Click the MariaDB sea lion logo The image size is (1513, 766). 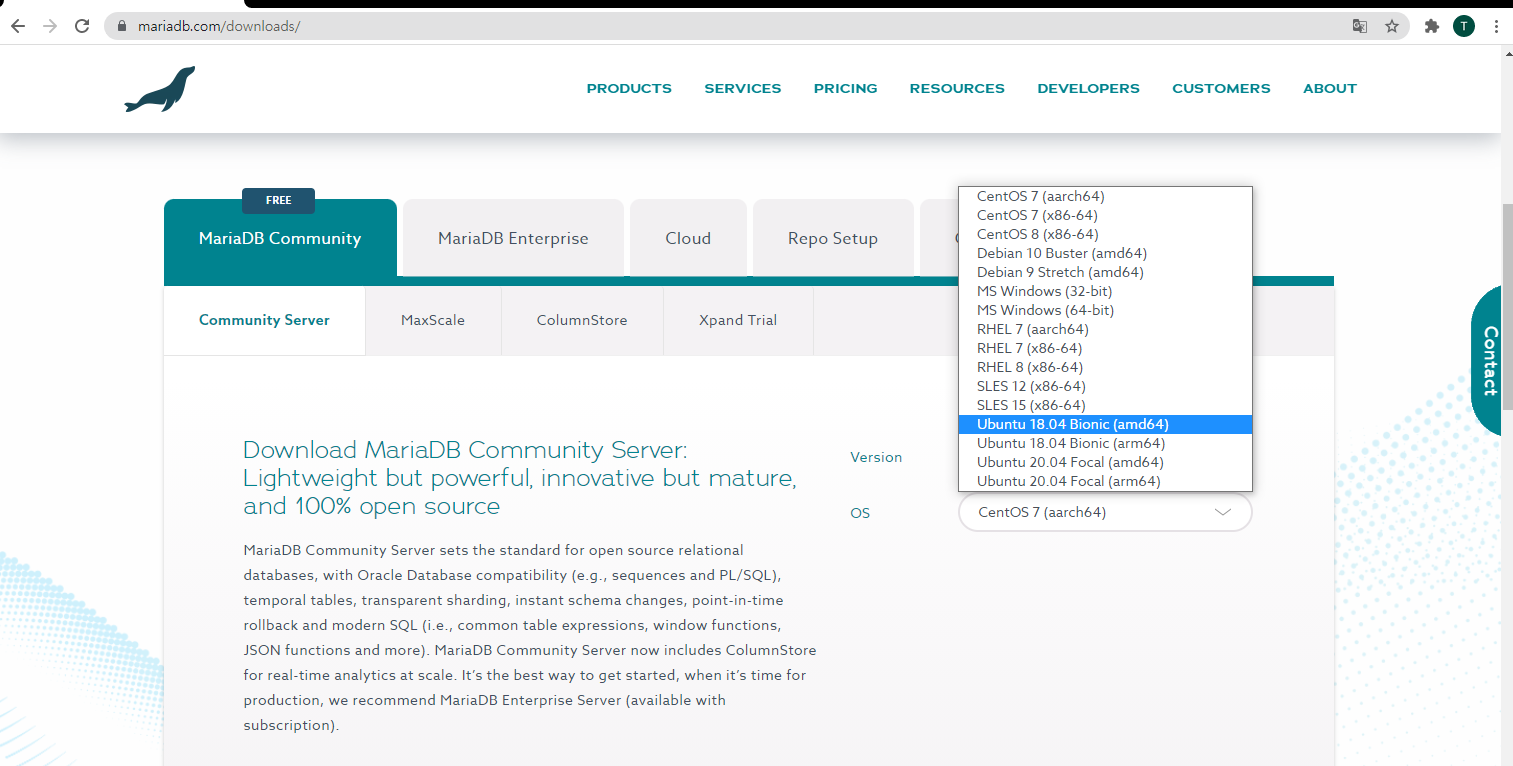[160, 89]
